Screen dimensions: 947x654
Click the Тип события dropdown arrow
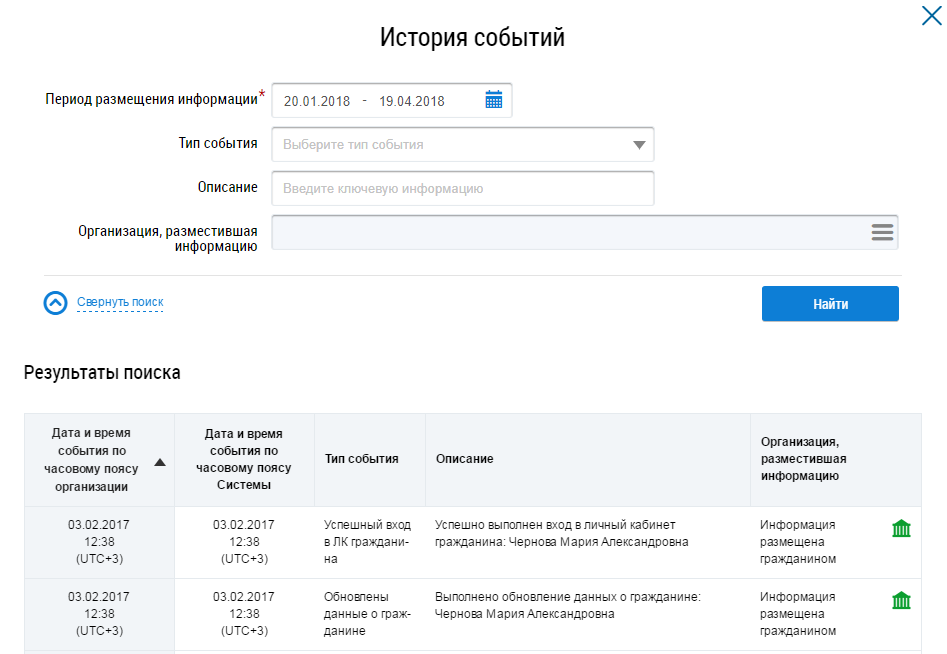click(640, 146)
